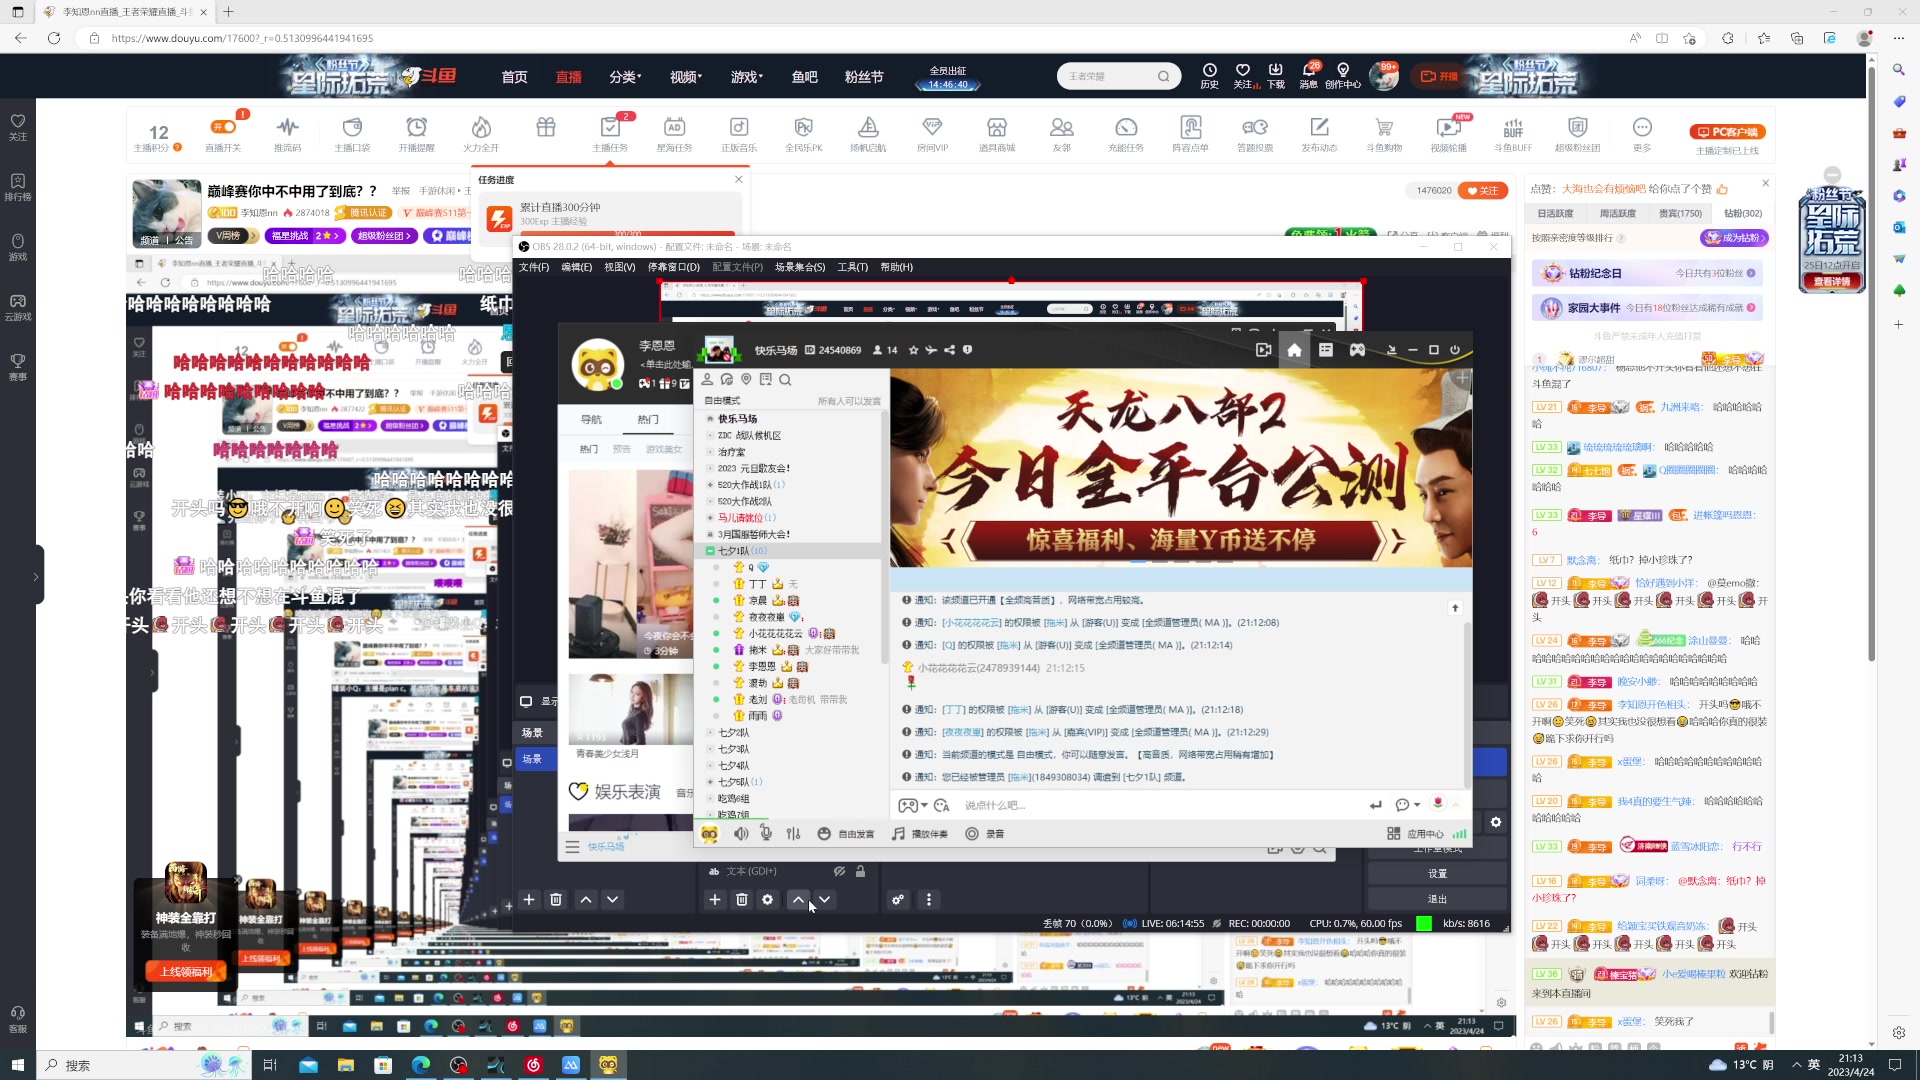Click the OBS 设置 settings button
This screenshot has width=1920, height=1080.
click(1437, 874)
